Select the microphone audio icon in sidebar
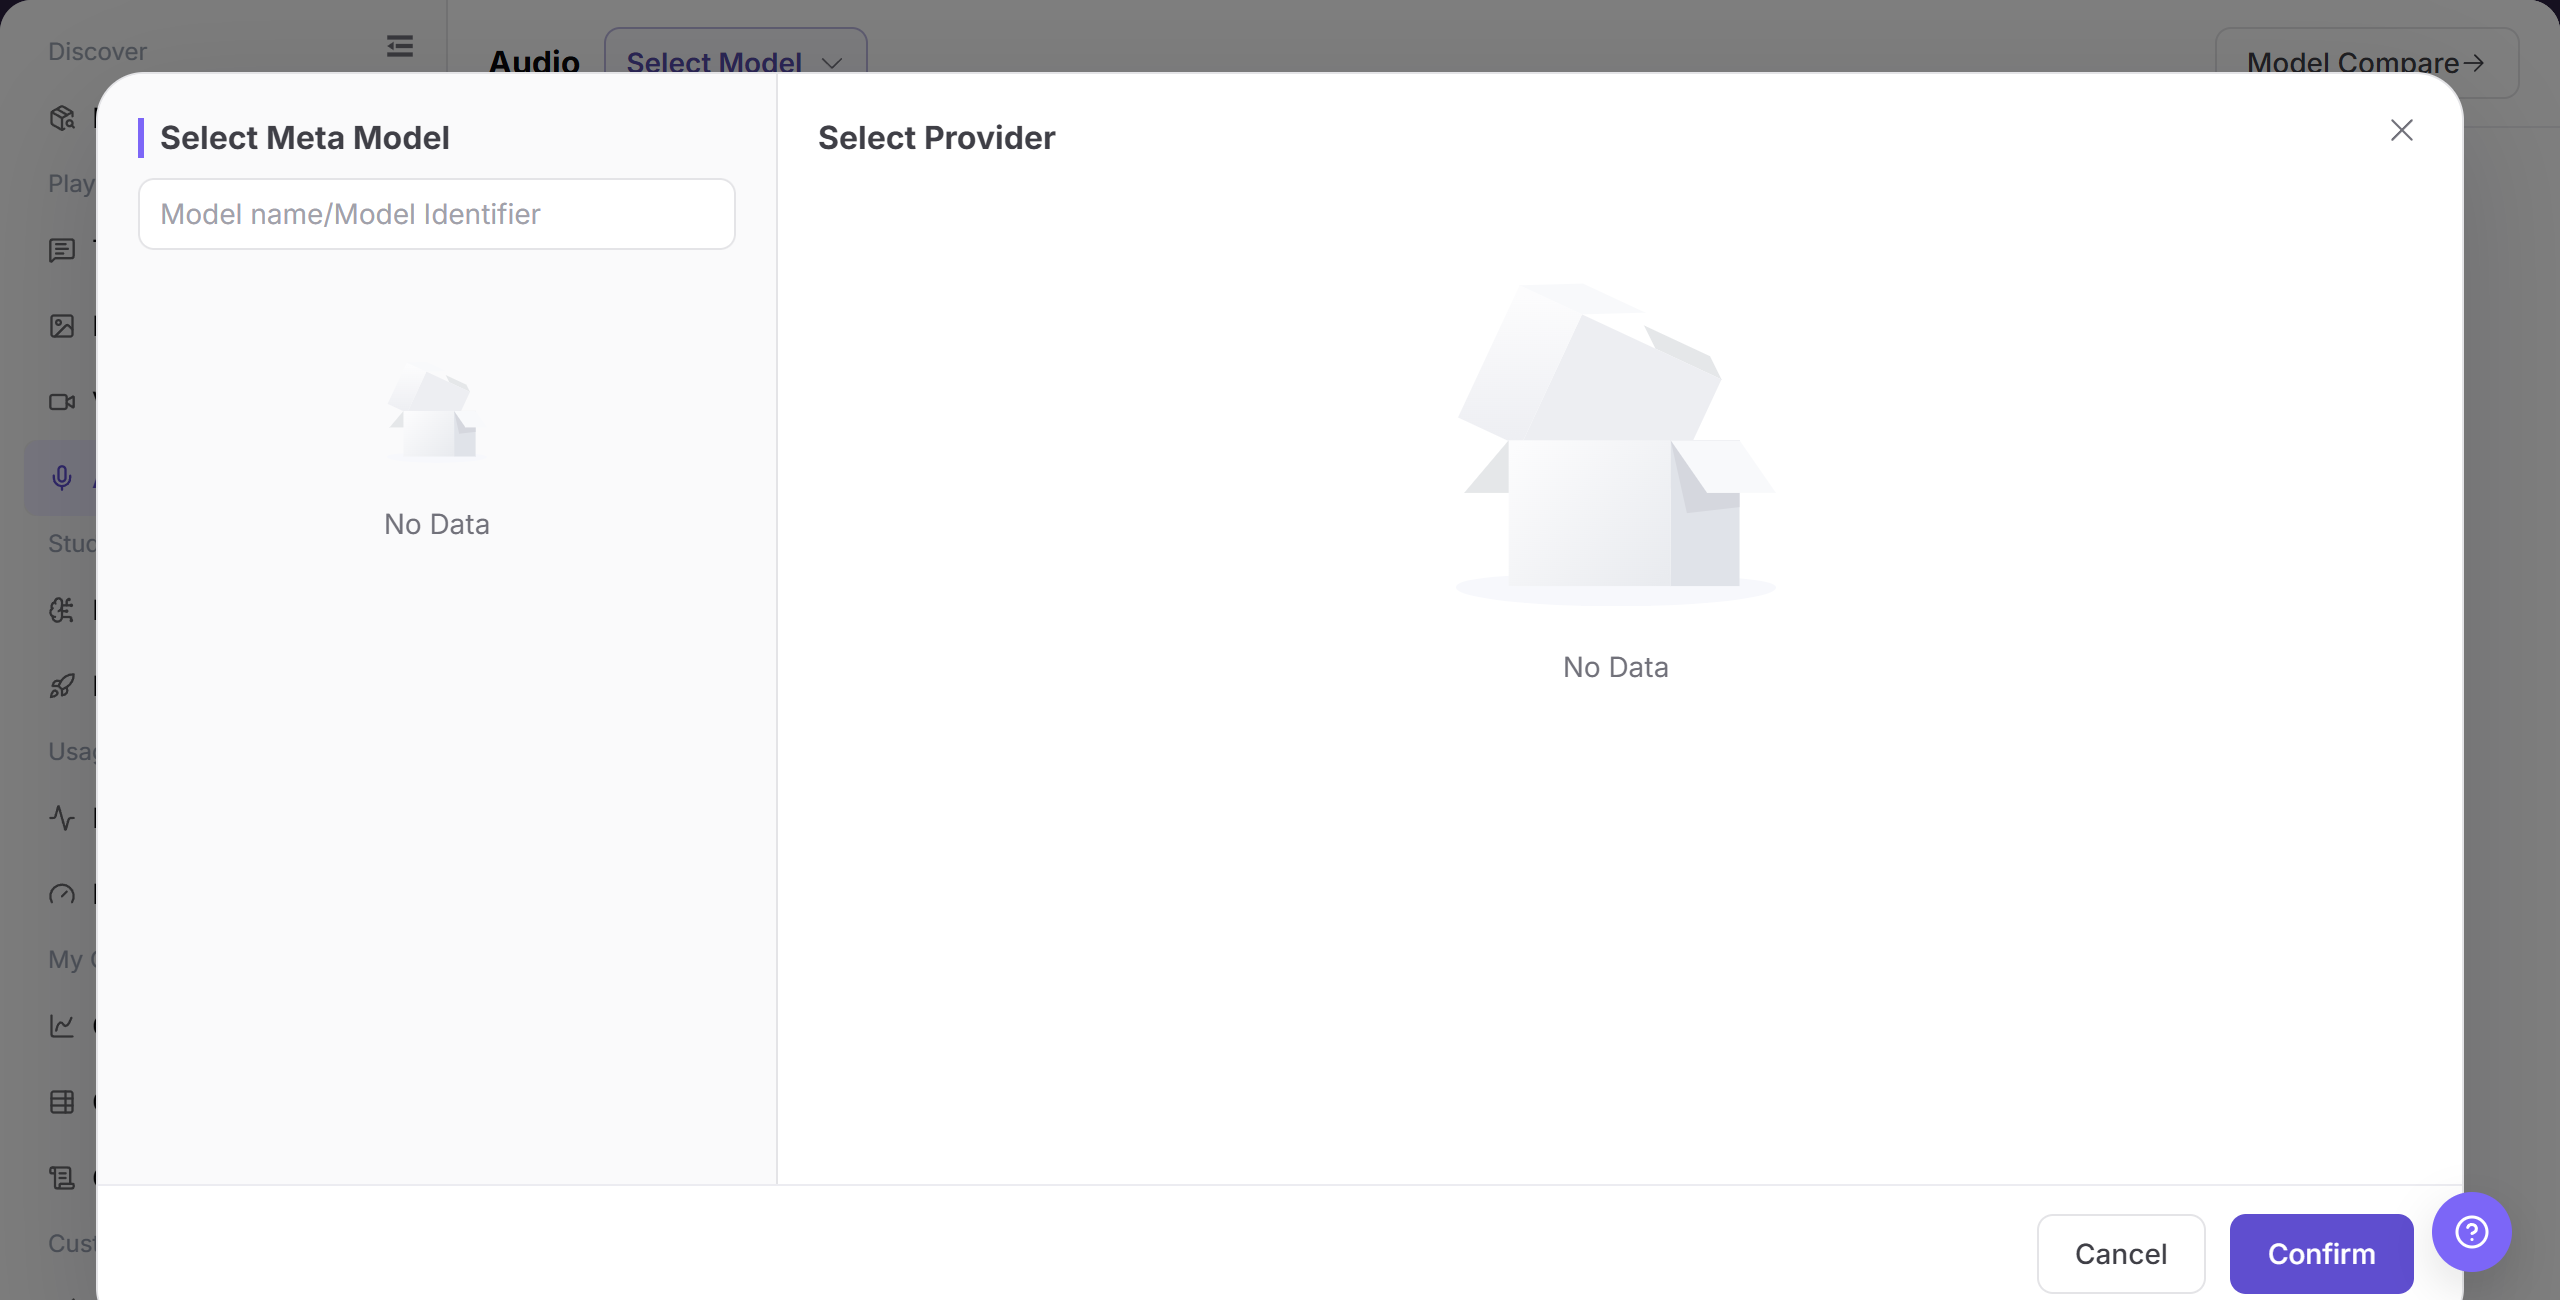Viewport: 2560px width, 1300px height. [62, 478]
